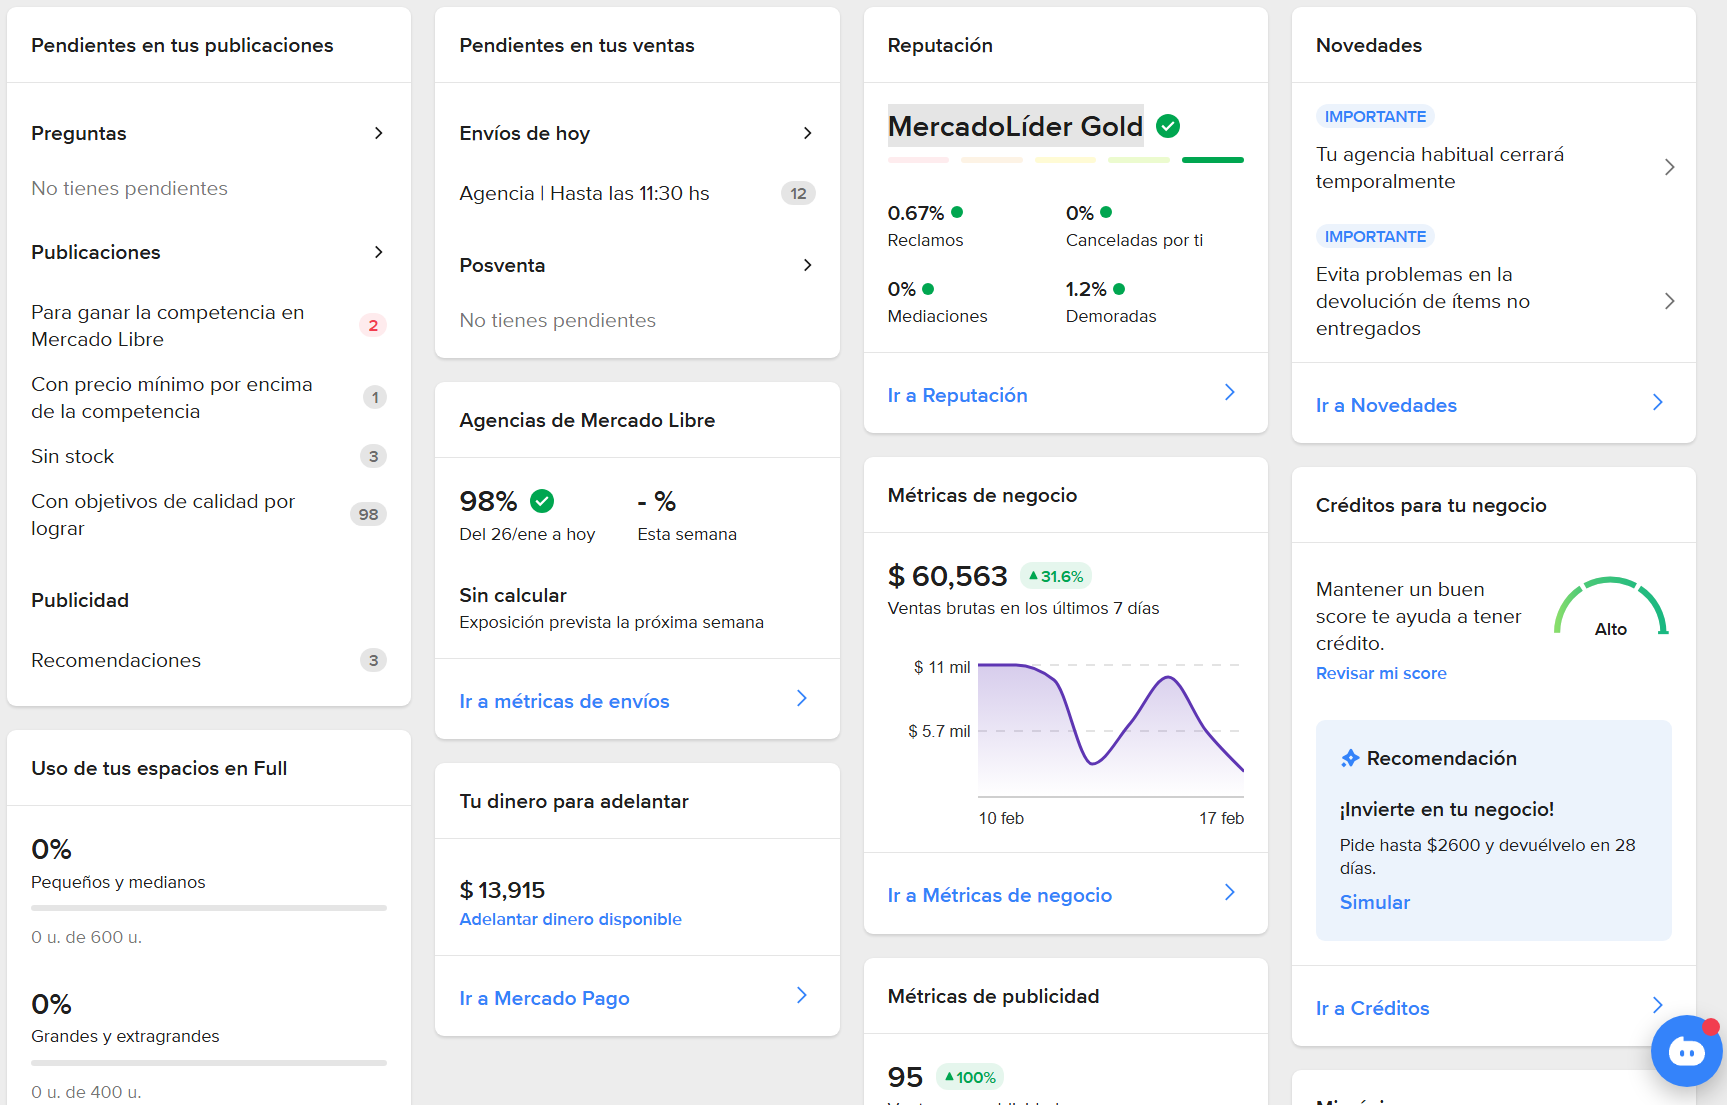Click the red 2 badge on competencia item
The height and width of the screenshot is (1105, 1727).
tap(373, 325)
